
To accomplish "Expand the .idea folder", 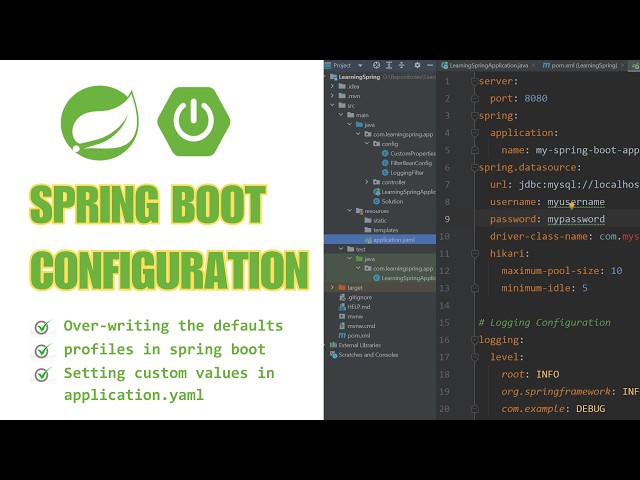I will [x=332, y=87].
